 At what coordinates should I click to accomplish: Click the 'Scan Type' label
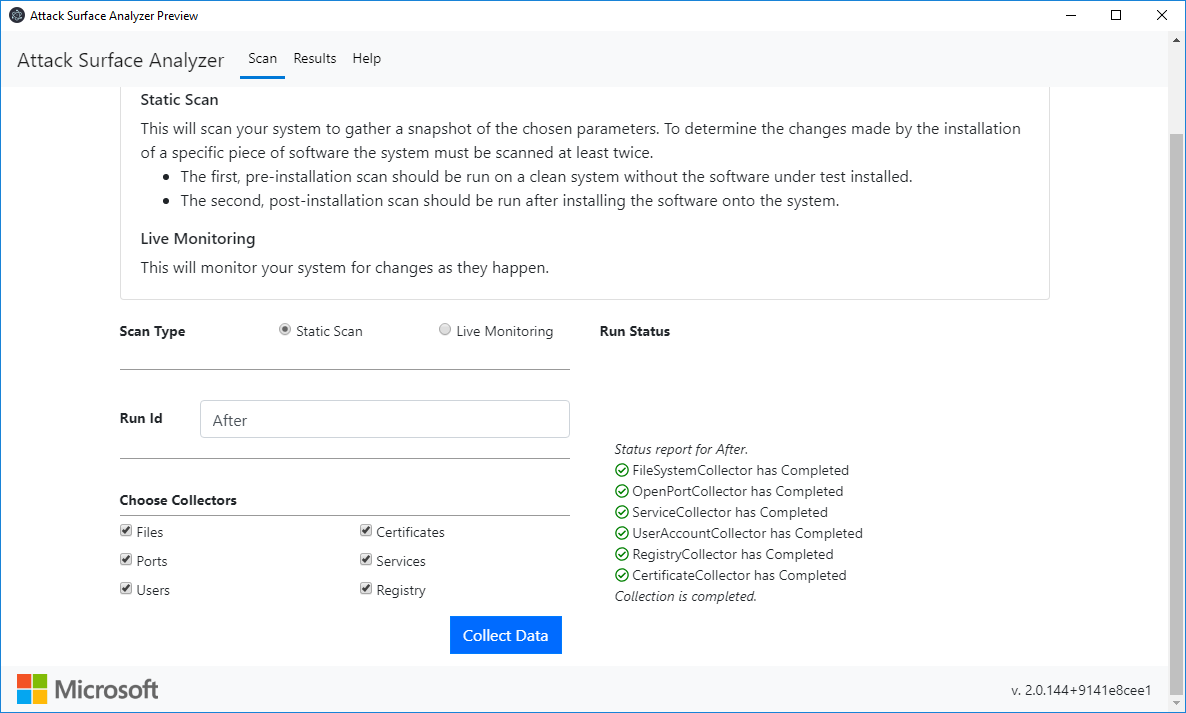point(152,332)
